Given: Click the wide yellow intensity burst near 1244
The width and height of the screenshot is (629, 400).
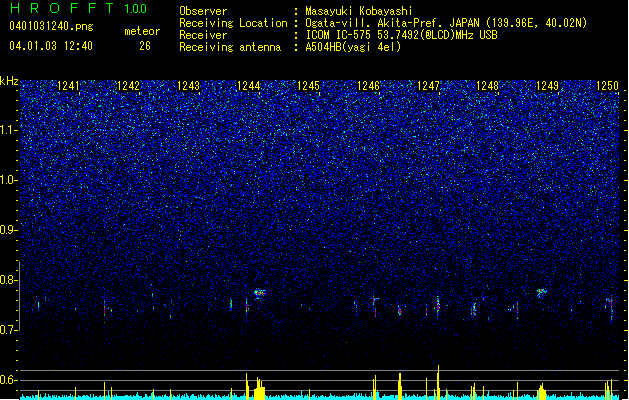Looking at the screenshot, I should point(260,389).
